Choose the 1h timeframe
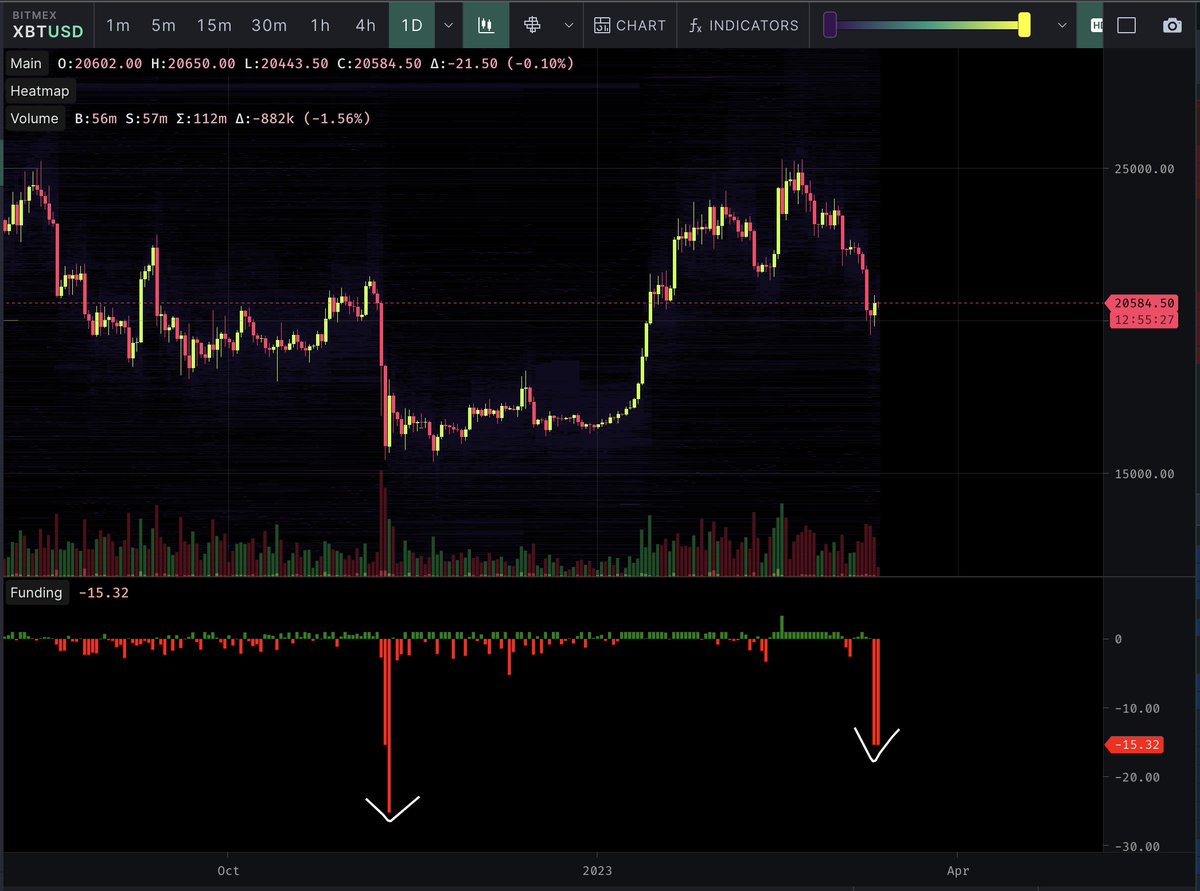1200x891 pixels. tap(320, 25)
